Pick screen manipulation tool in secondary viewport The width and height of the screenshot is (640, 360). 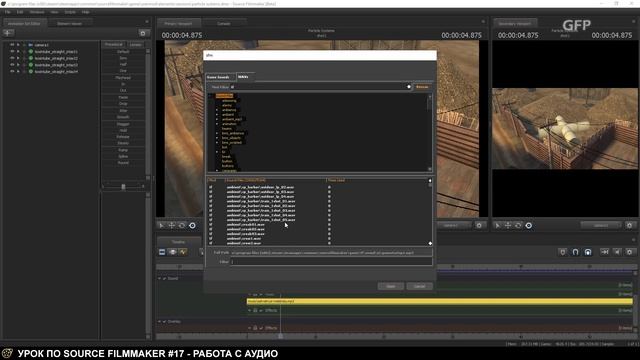tap(529, 225)
